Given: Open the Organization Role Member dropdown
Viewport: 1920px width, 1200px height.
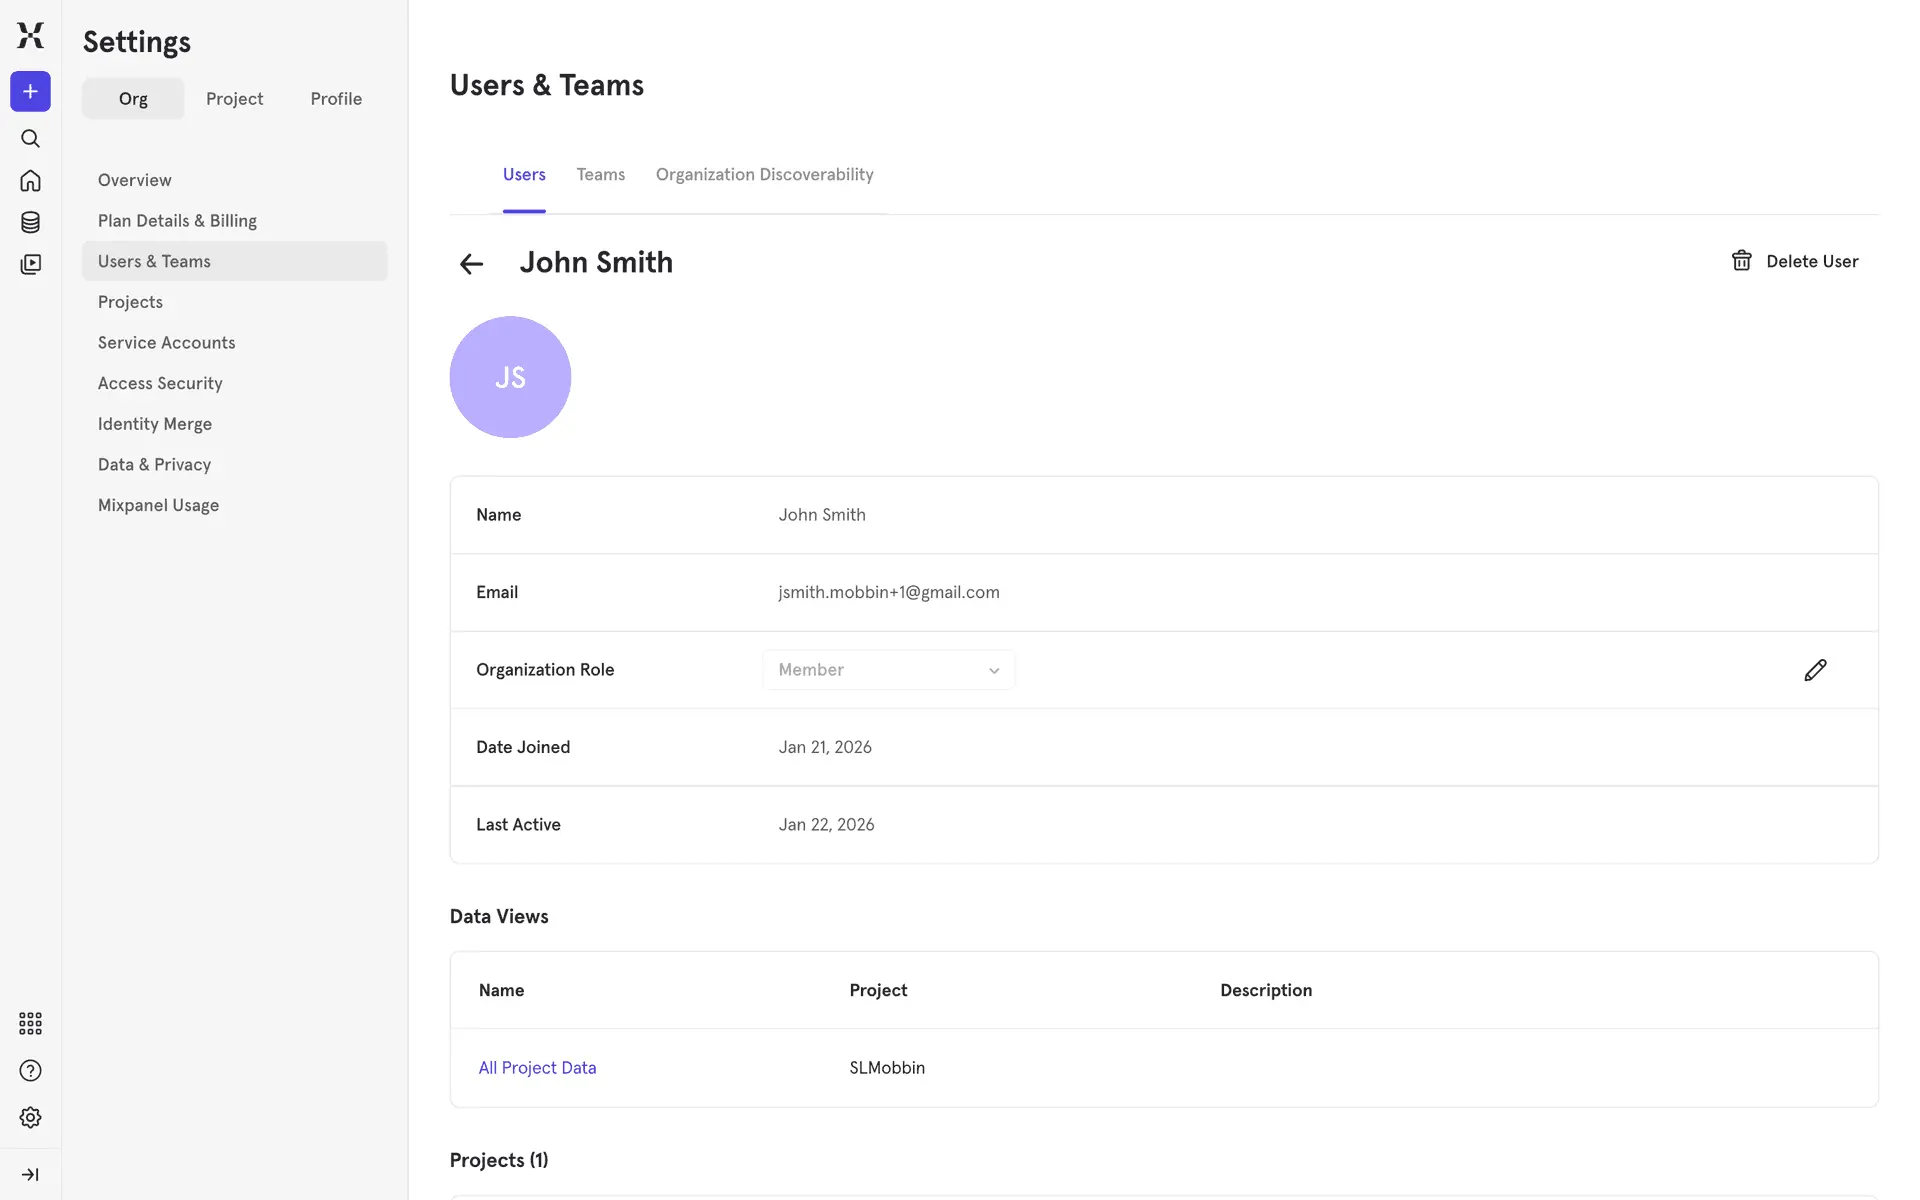Looking at the screenshot, I should point(888,670).
